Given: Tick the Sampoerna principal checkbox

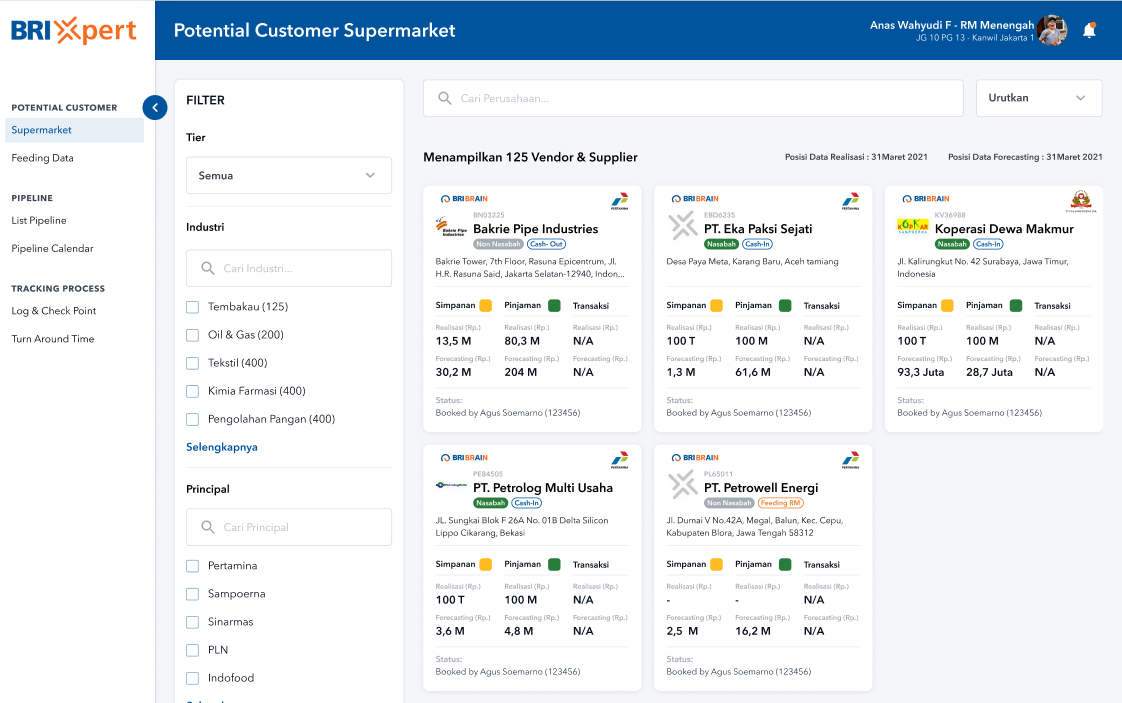Looking at the screenshot, I should (x=192, y=594).
